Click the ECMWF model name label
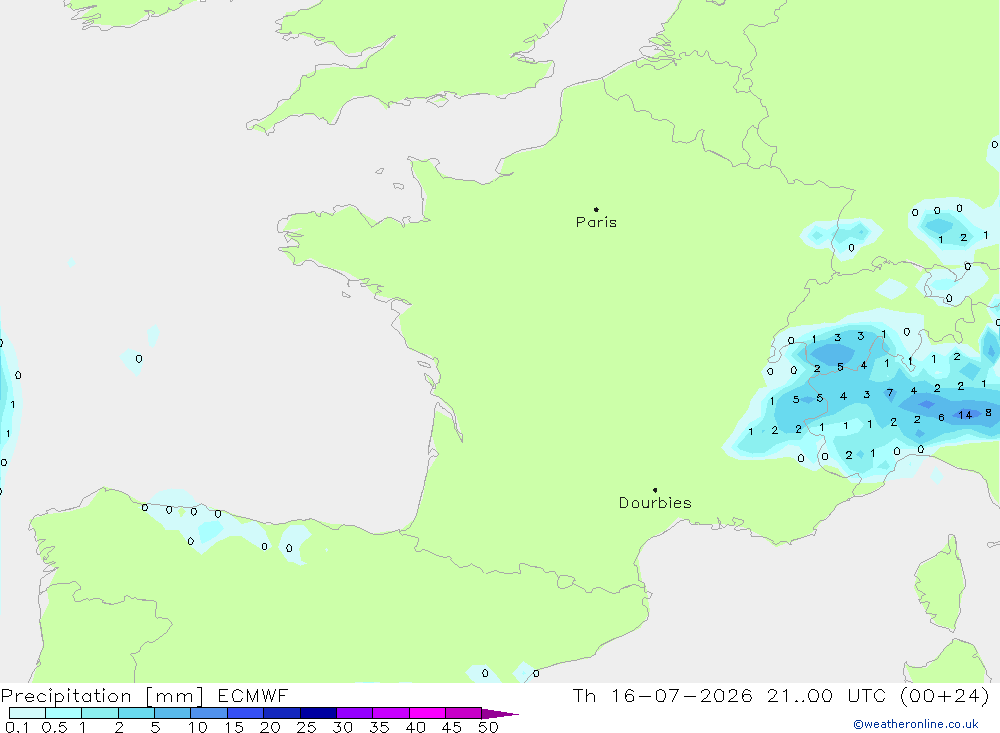This screenshot has width=1000, height=733. click(253, 695)
